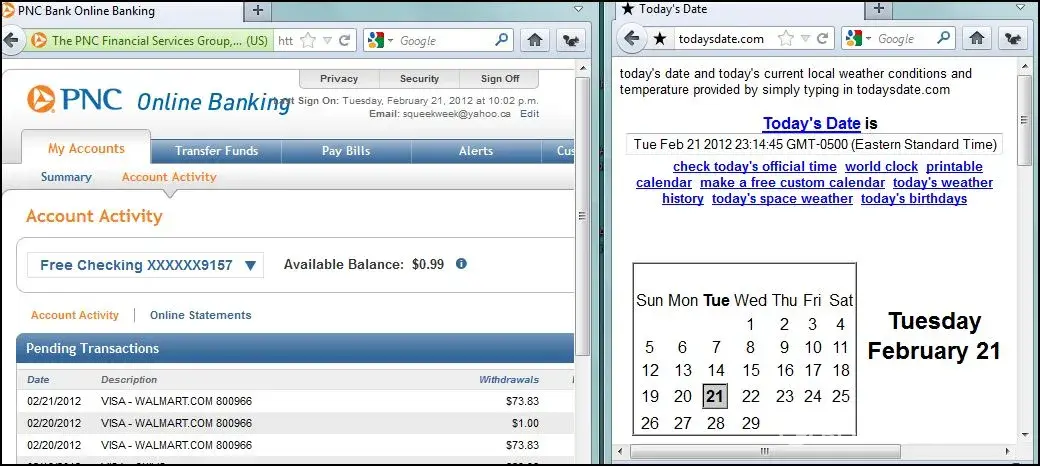This screenshot has height=466, width=1040.
Task: Click day 29 in the calendar
Action: coord(750,423)
